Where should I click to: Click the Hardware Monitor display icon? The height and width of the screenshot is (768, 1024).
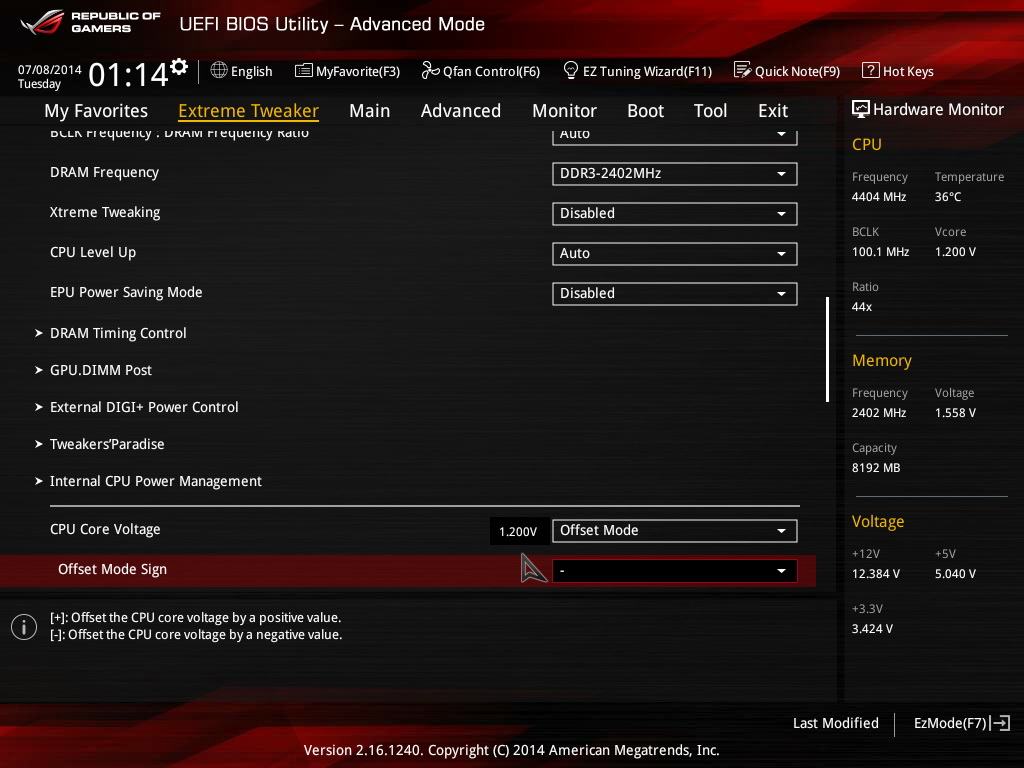tap(861, 109)
